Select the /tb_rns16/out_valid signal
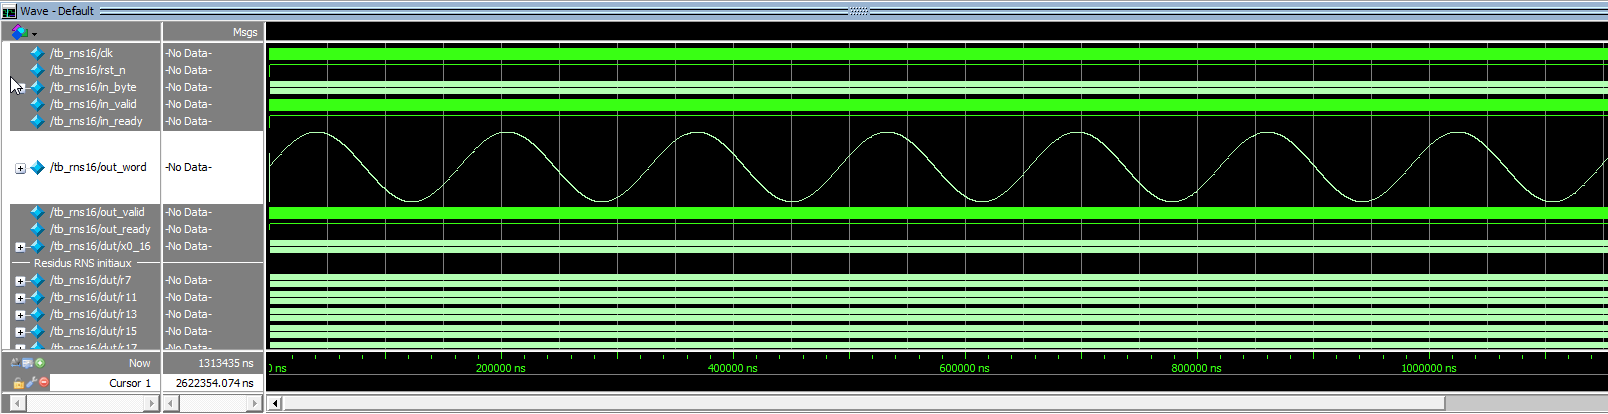The width and height of the screenshot is (1608, 414). [97, 212]
